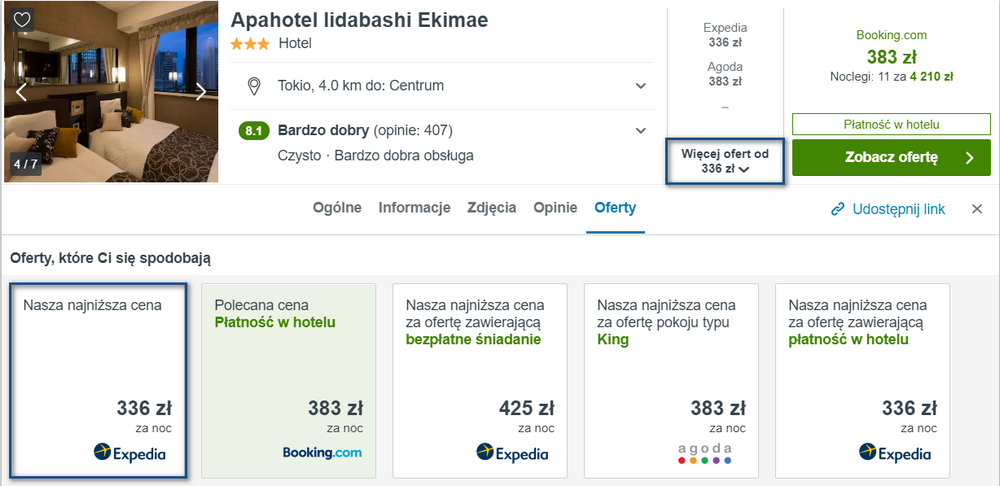Image resolution: width=1000 pixels, height=486 pixels.
Task: Choose the Booking.com Polecana cena card
Action: [x=289, y=381]
